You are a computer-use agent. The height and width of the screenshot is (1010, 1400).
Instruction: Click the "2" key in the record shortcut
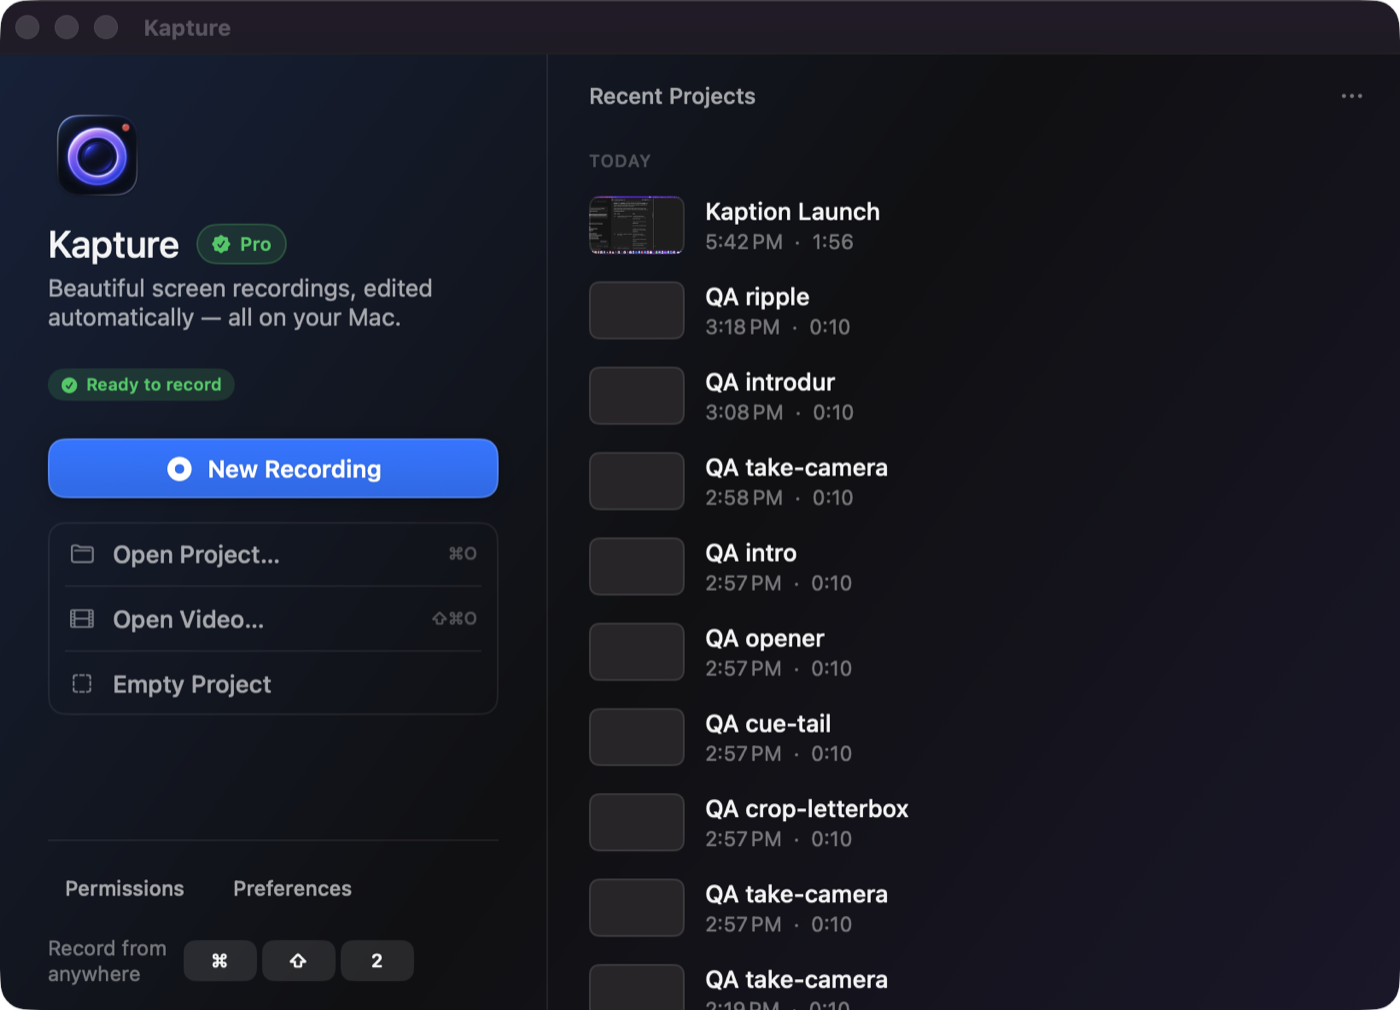[377, 960]
